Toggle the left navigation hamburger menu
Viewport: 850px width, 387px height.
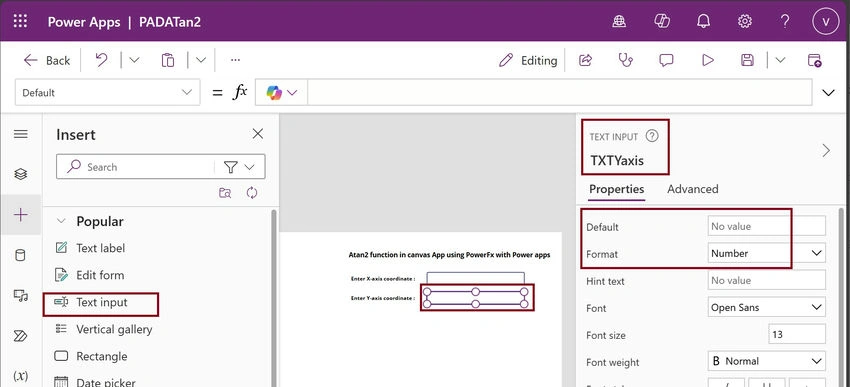(21, 134)
